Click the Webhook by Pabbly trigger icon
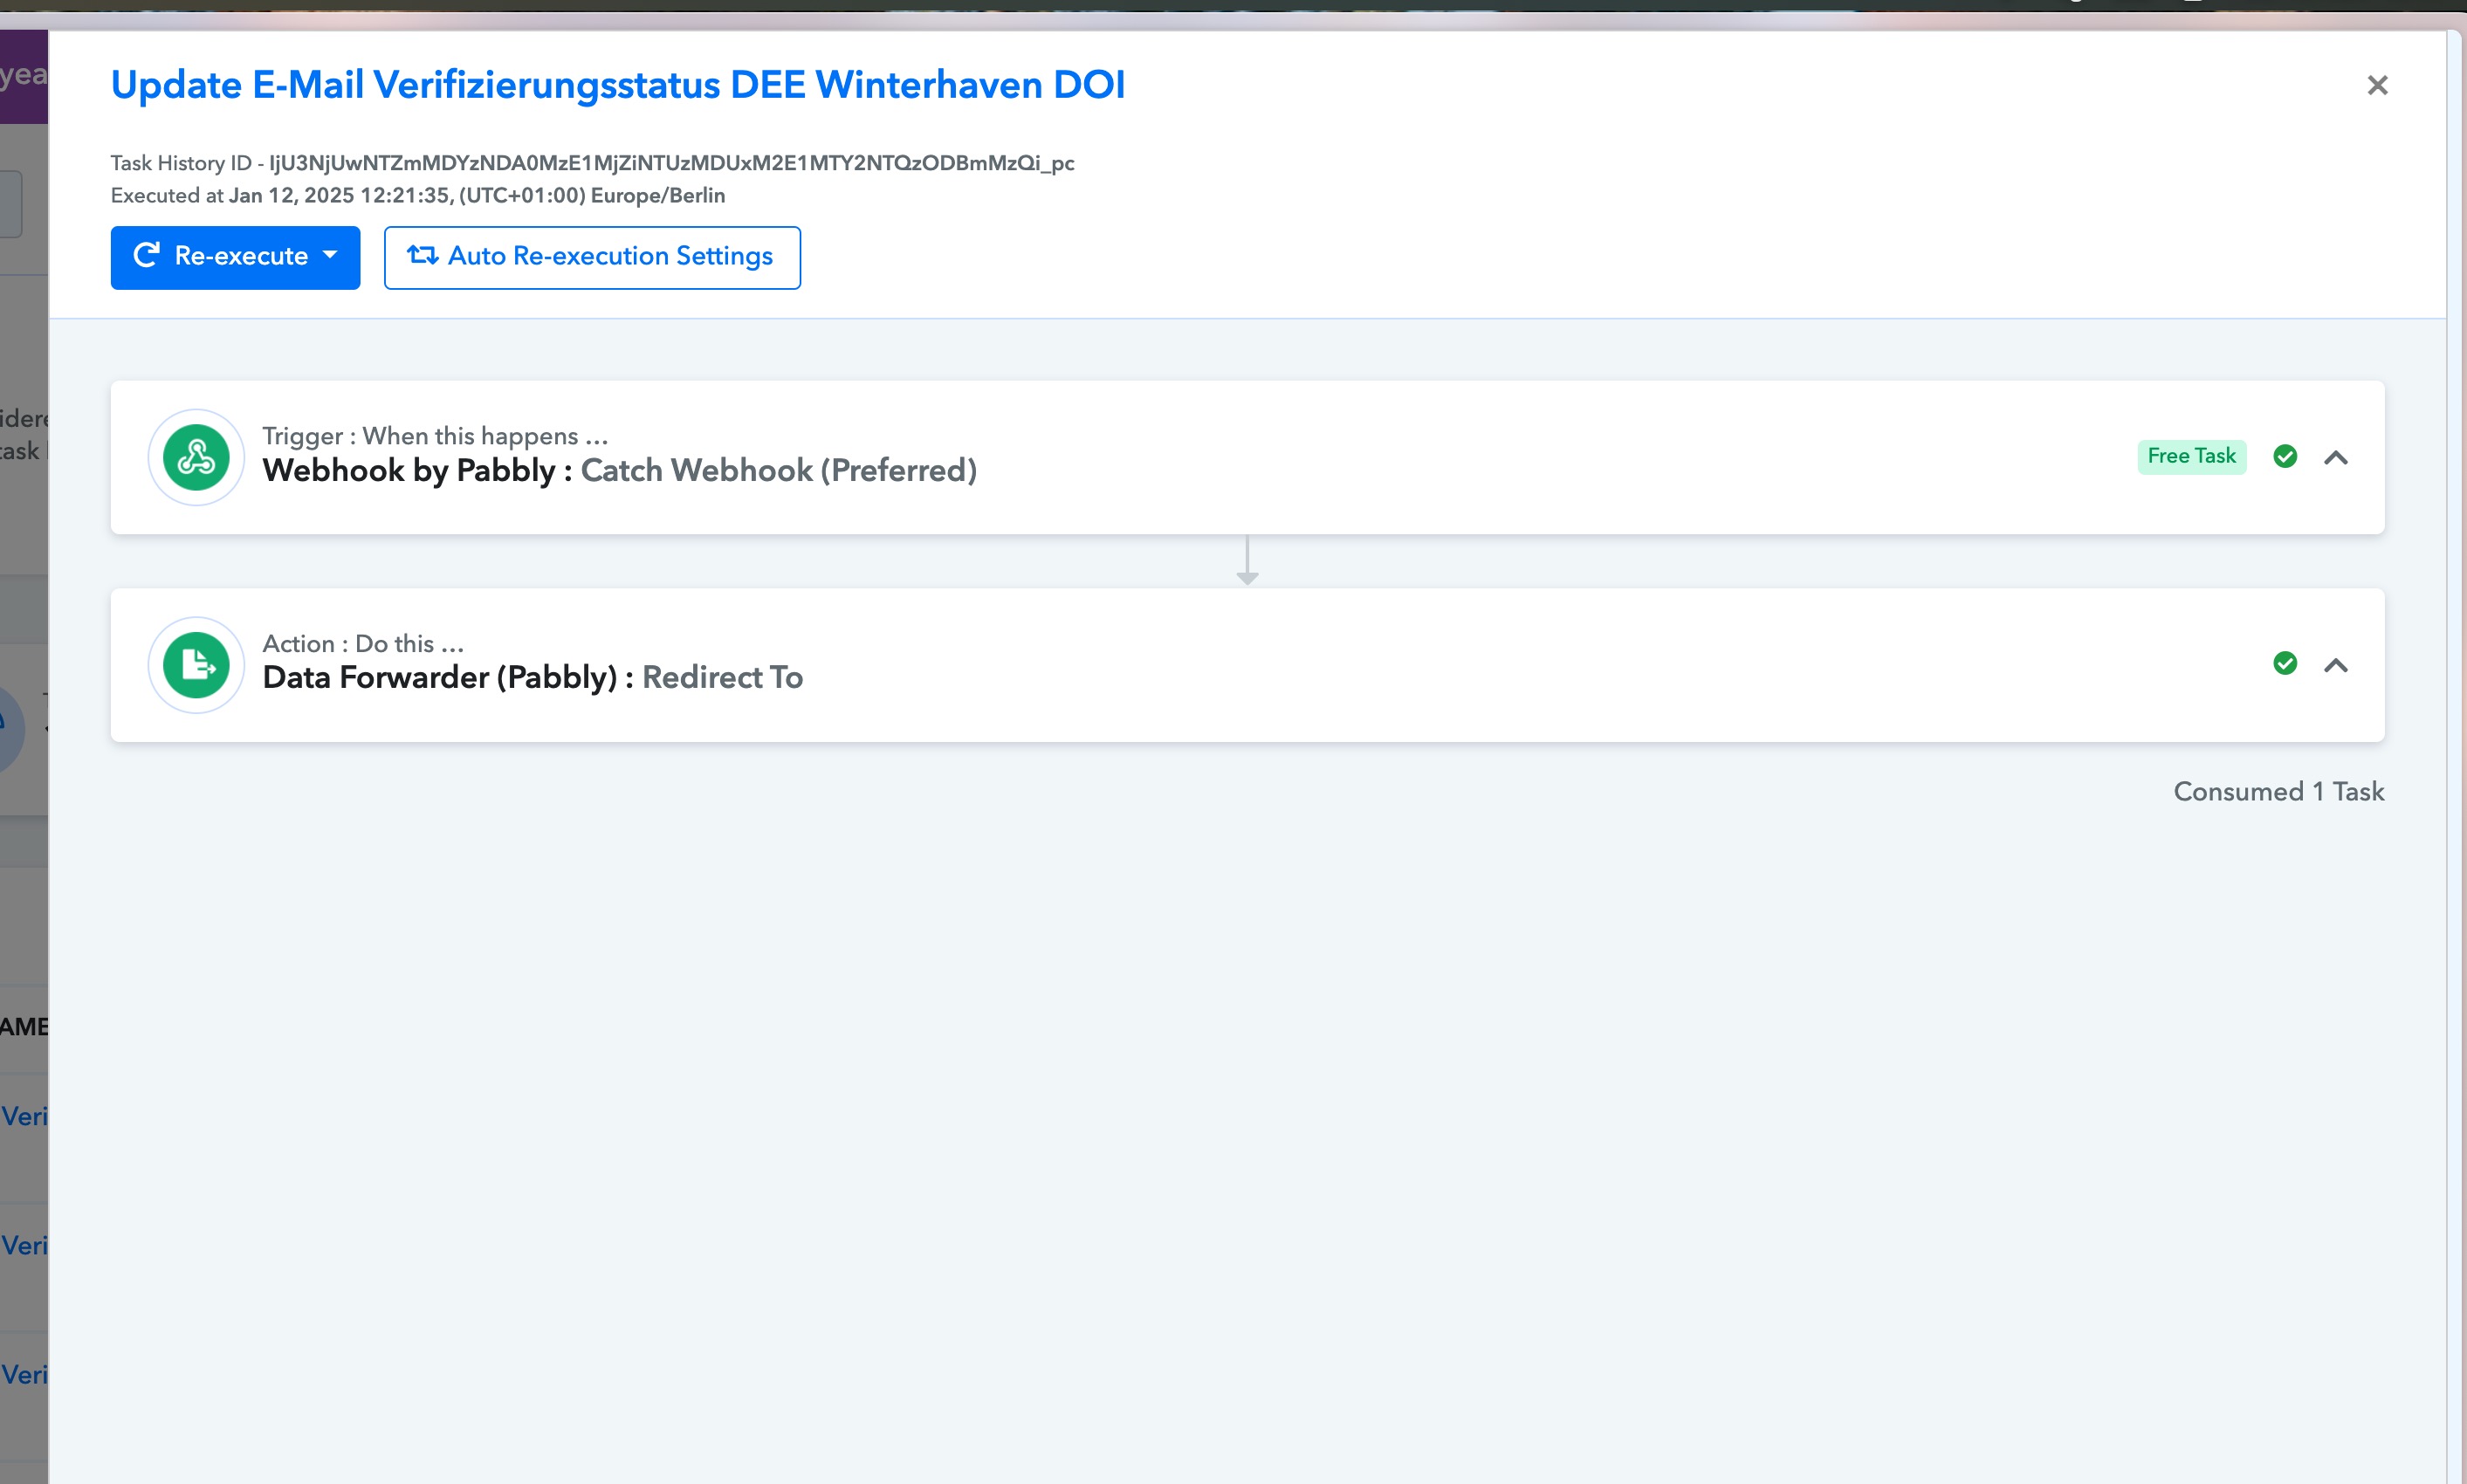Viewport: 2467px width, 1484px height. click(x=196, y=458)
